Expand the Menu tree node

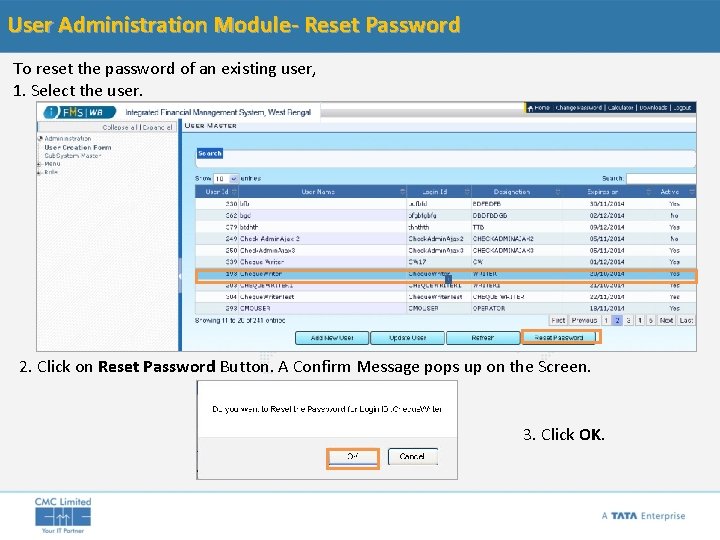click(x=40, y=164)
